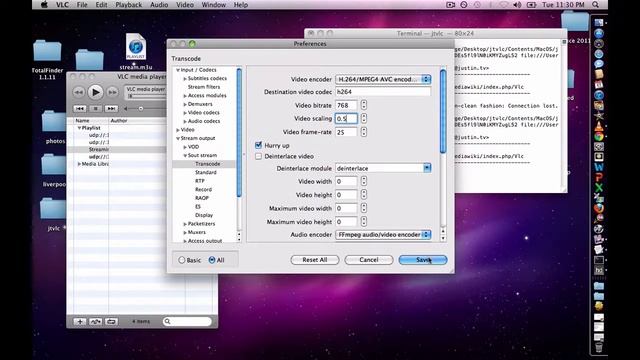Click the next track button in VLC
640x360 pixels.
coord(111,109)
